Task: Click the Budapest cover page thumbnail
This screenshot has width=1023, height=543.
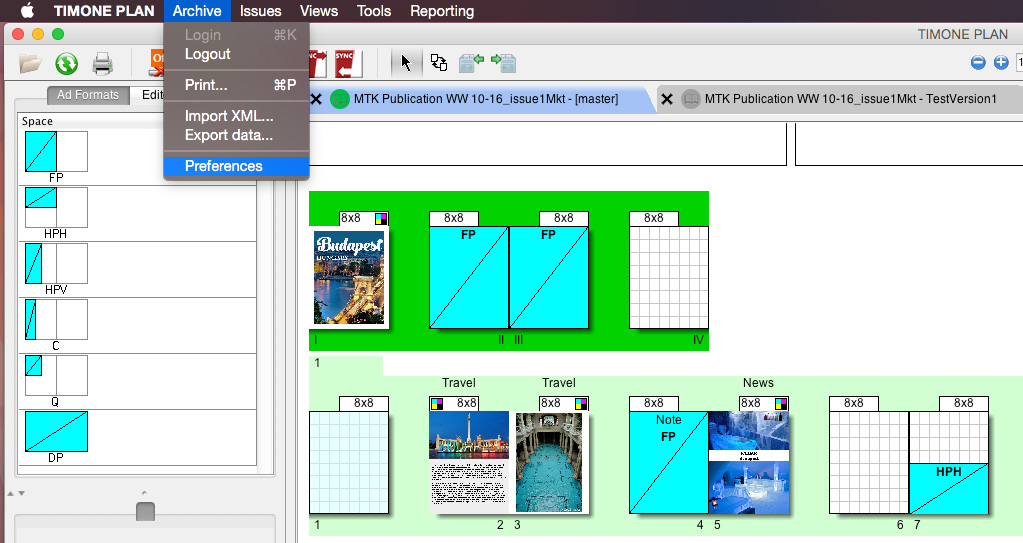Action: tap(349, 277)
